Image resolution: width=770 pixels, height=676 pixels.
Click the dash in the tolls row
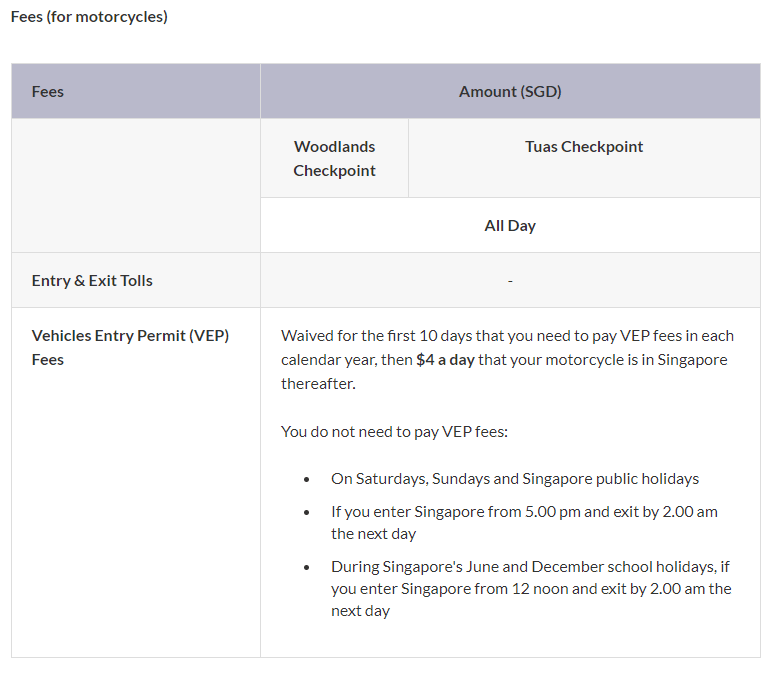[x=510, y=281]
